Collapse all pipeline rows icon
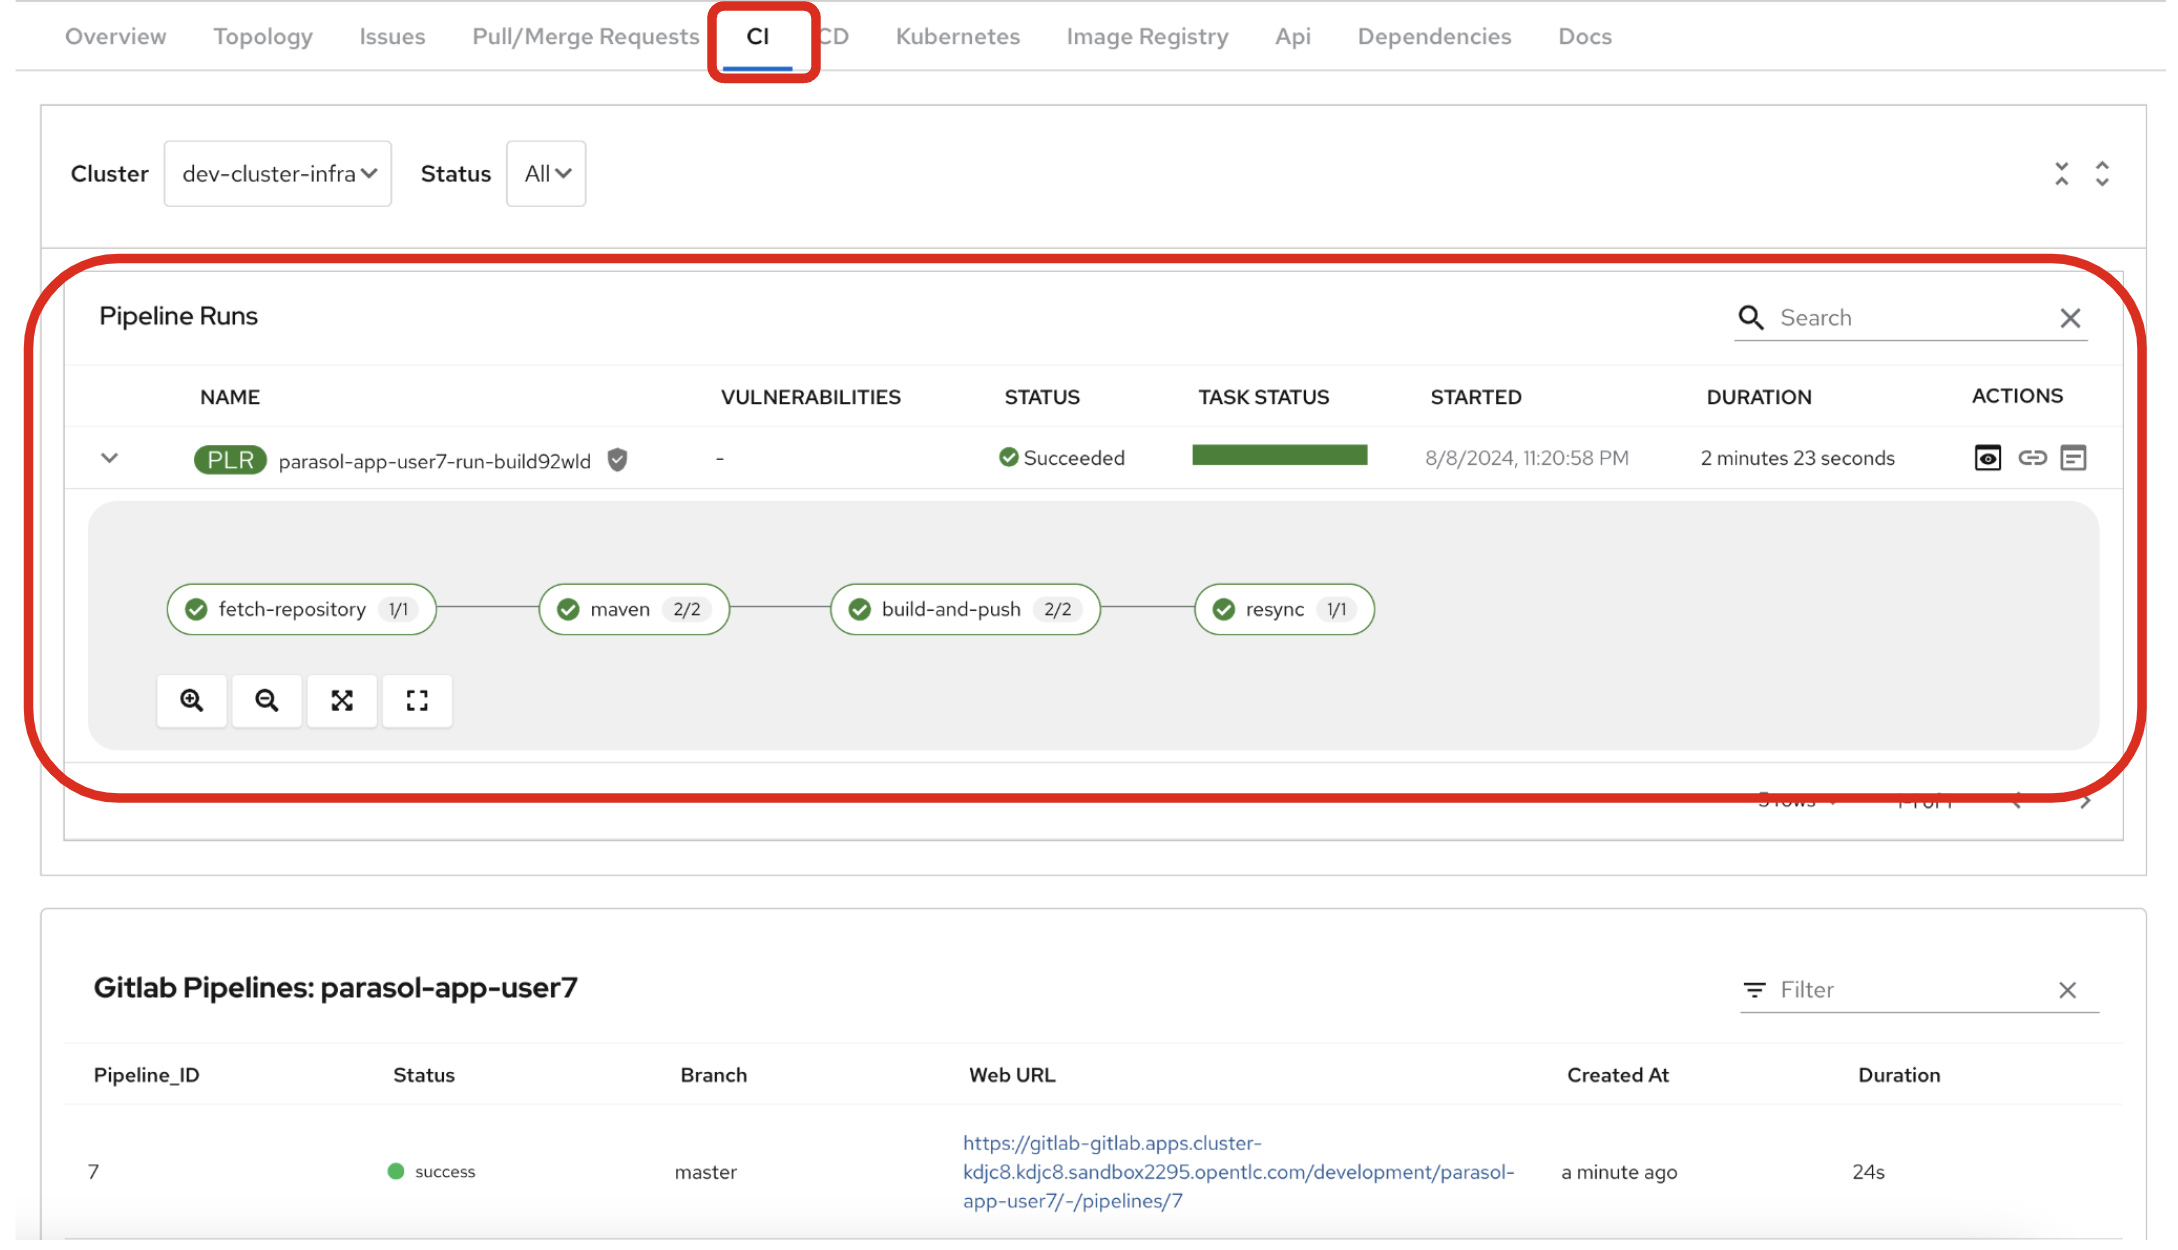The width and height of the screenshot is (2178, 1250). (2061, 174)
